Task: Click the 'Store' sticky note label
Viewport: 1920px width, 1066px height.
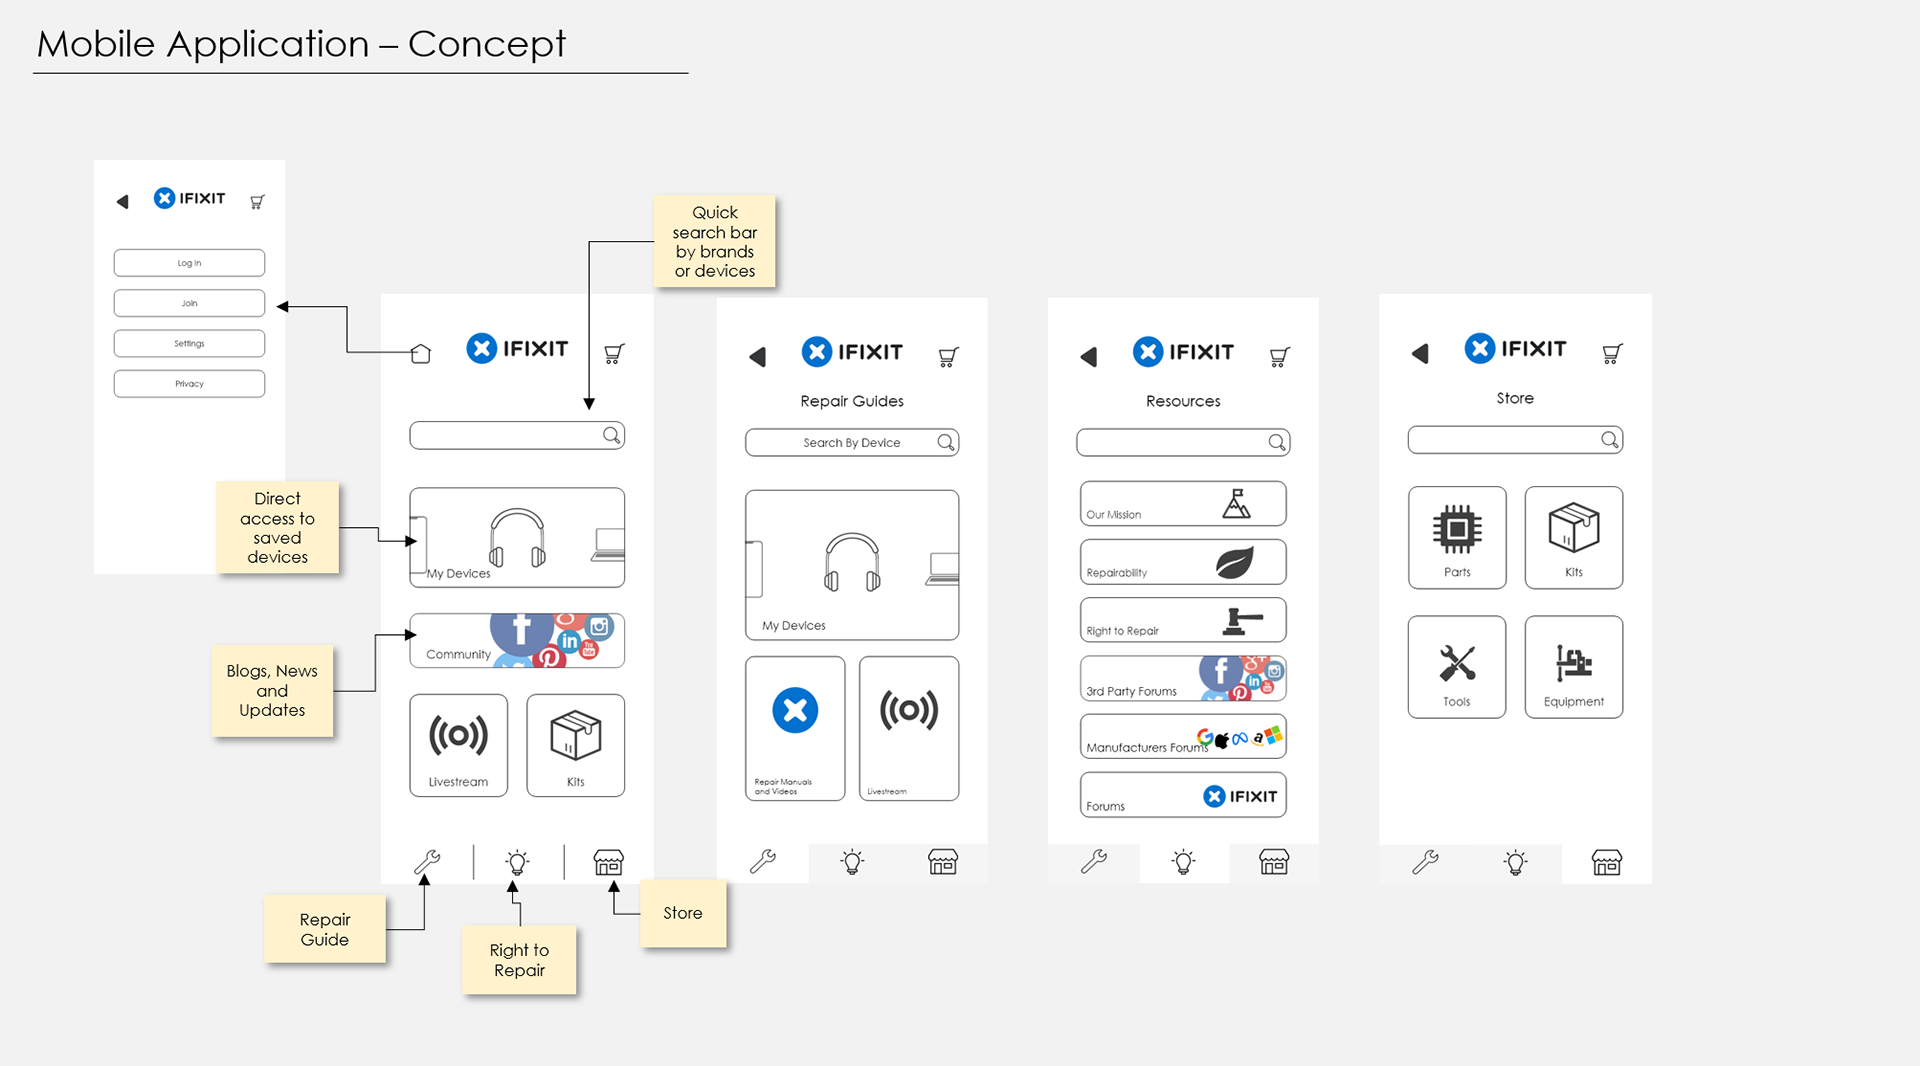Action: (x=683, y=913)
